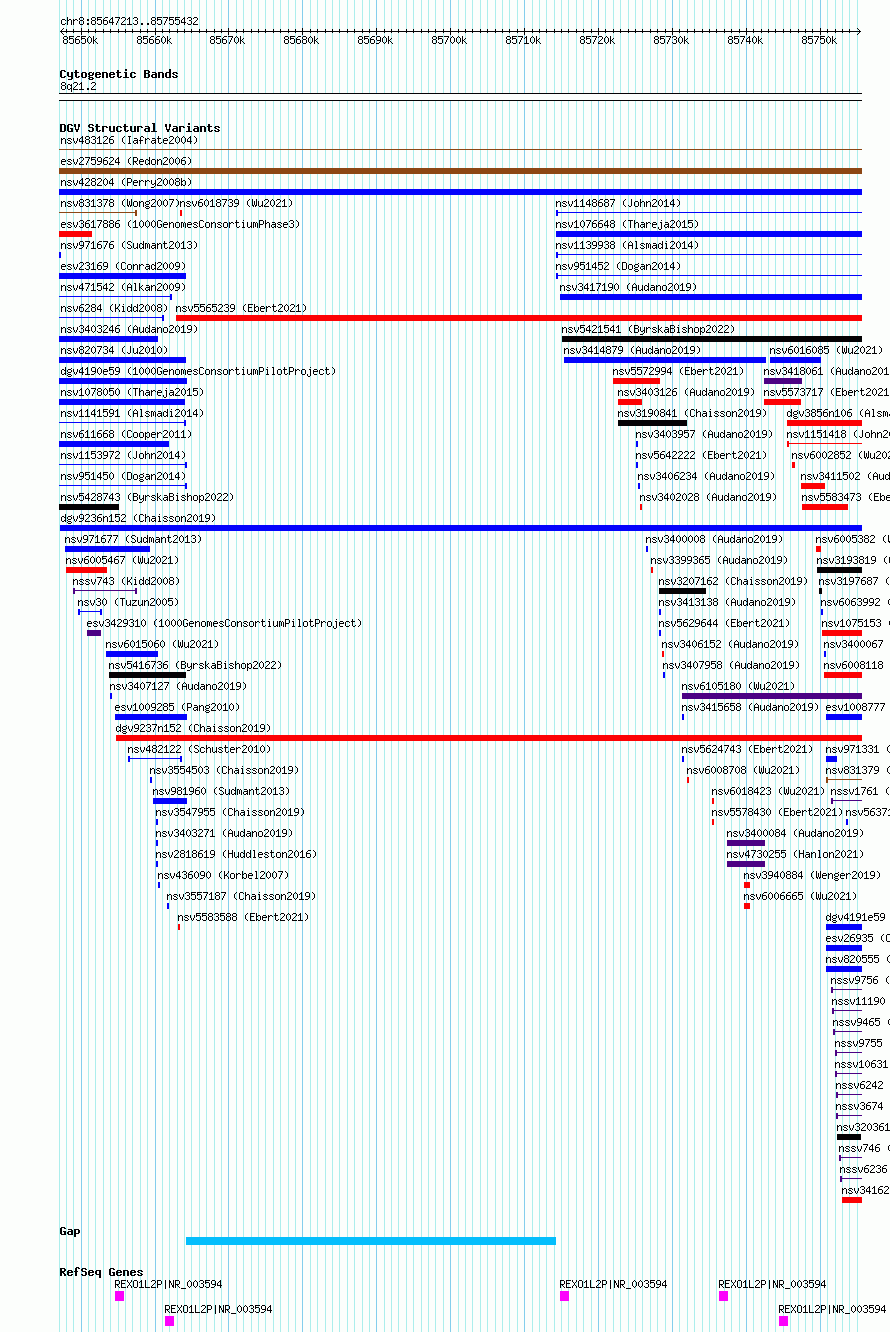
Task: Click the light-blue Gap track bar
Action: click(x=371, y=1241)
